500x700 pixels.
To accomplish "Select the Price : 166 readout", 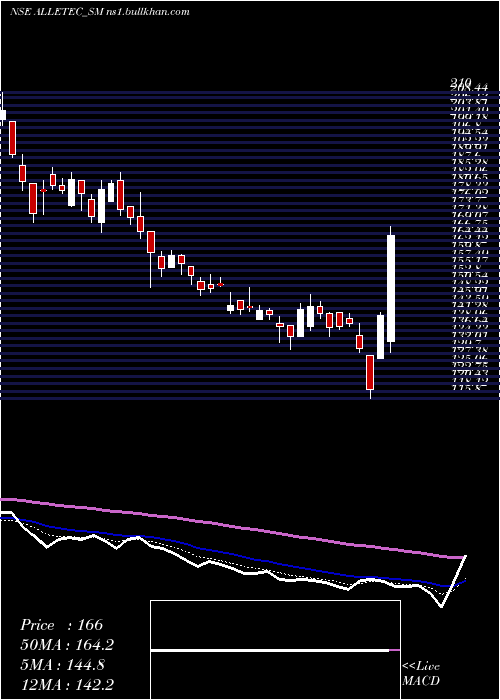I will (x=62, y=625).
